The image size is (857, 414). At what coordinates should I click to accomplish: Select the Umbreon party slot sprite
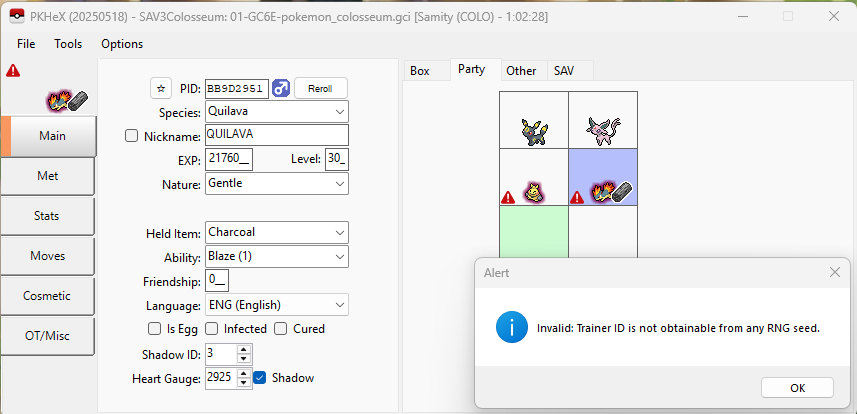[534, 129]
